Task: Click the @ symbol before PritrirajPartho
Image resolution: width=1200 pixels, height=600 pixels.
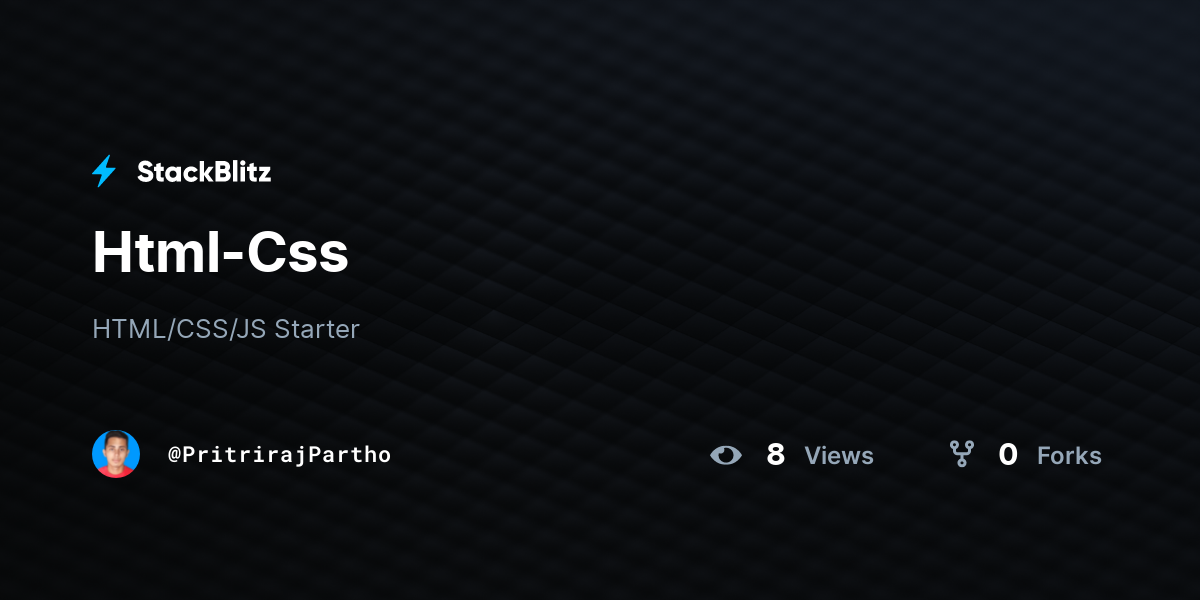Action: click(x=174, y=455)
